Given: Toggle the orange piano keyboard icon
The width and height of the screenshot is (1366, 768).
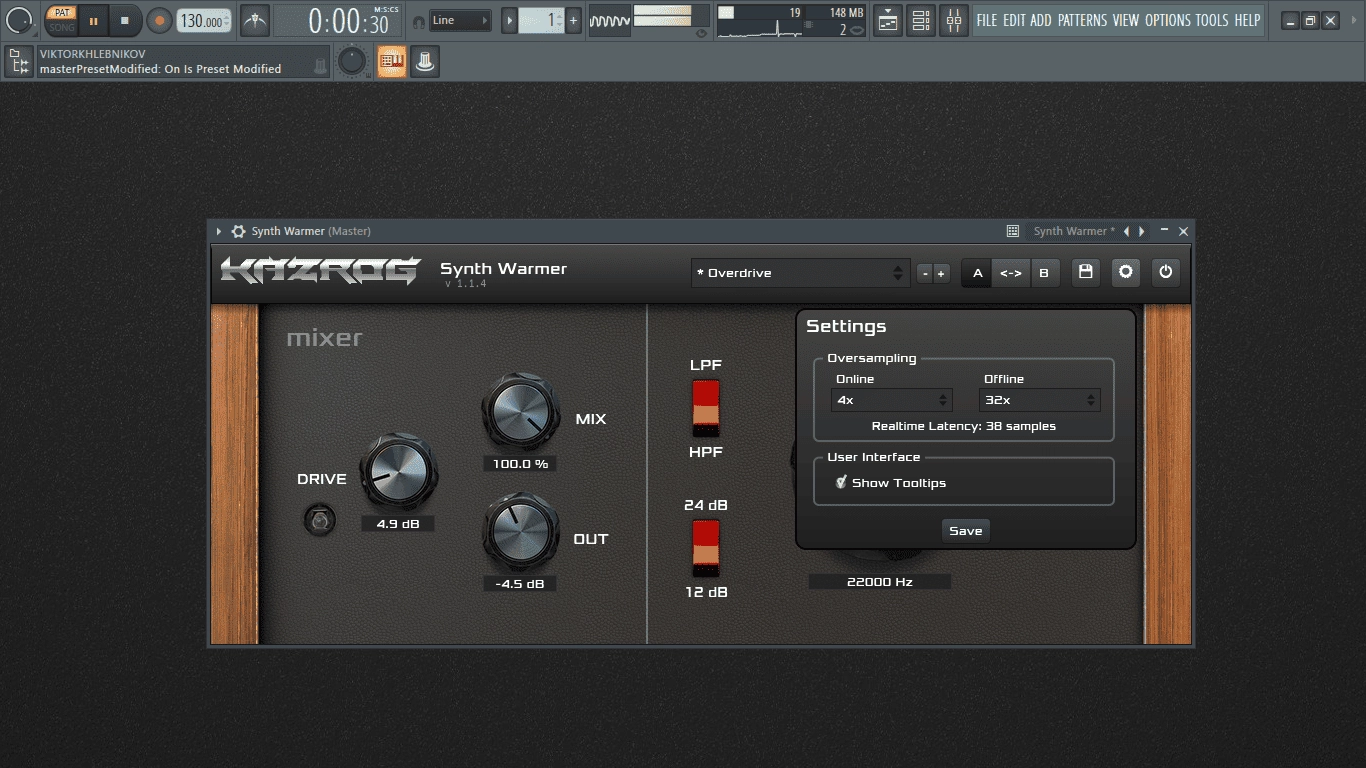Looking at the screenshot, I should [391, 62].
